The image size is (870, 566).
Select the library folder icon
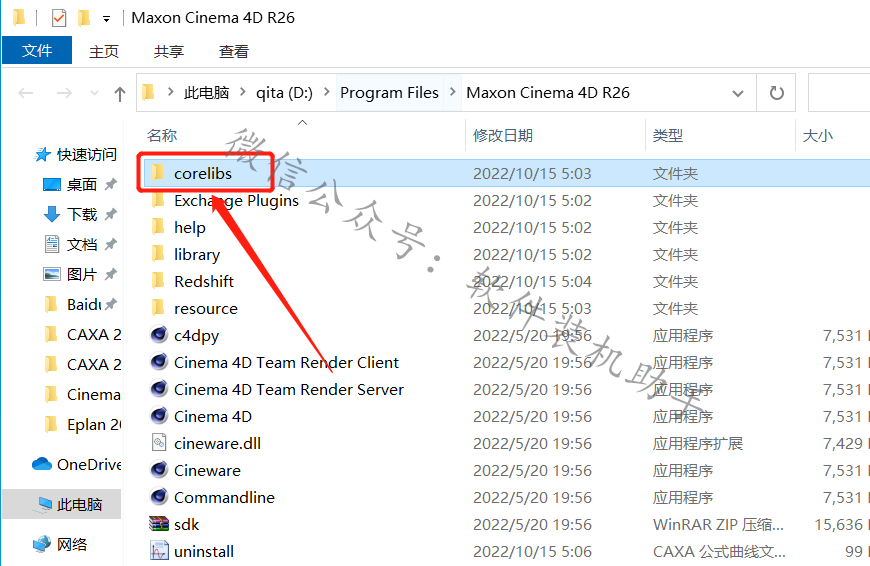tap(158, 254)
